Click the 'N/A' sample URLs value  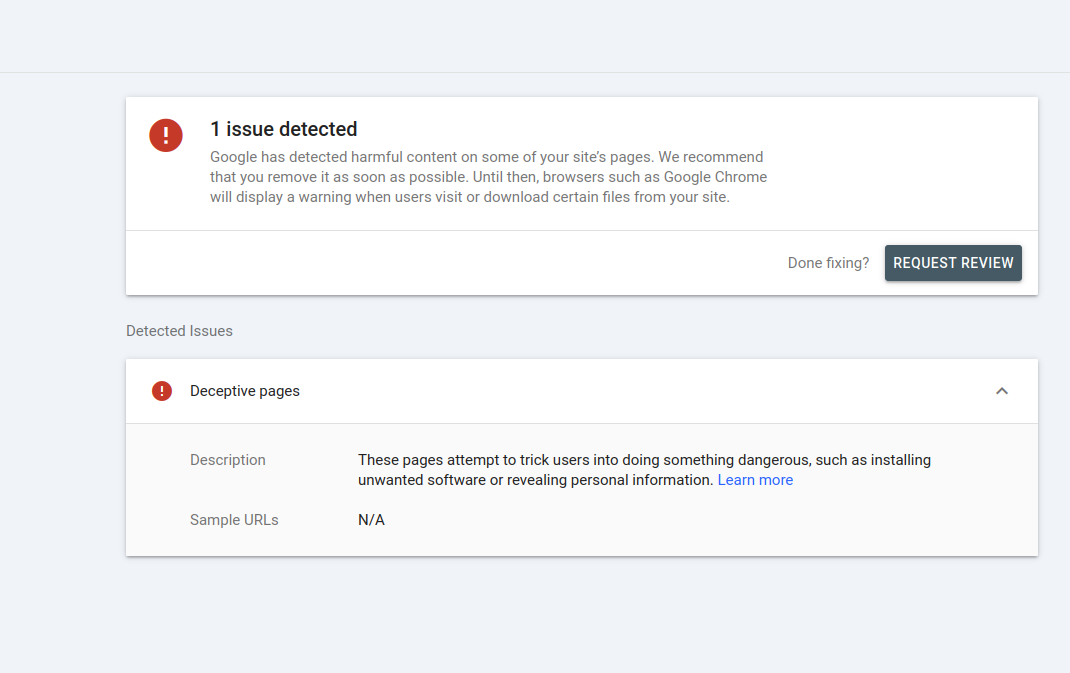pyautogui.click(x=371, y=520)
